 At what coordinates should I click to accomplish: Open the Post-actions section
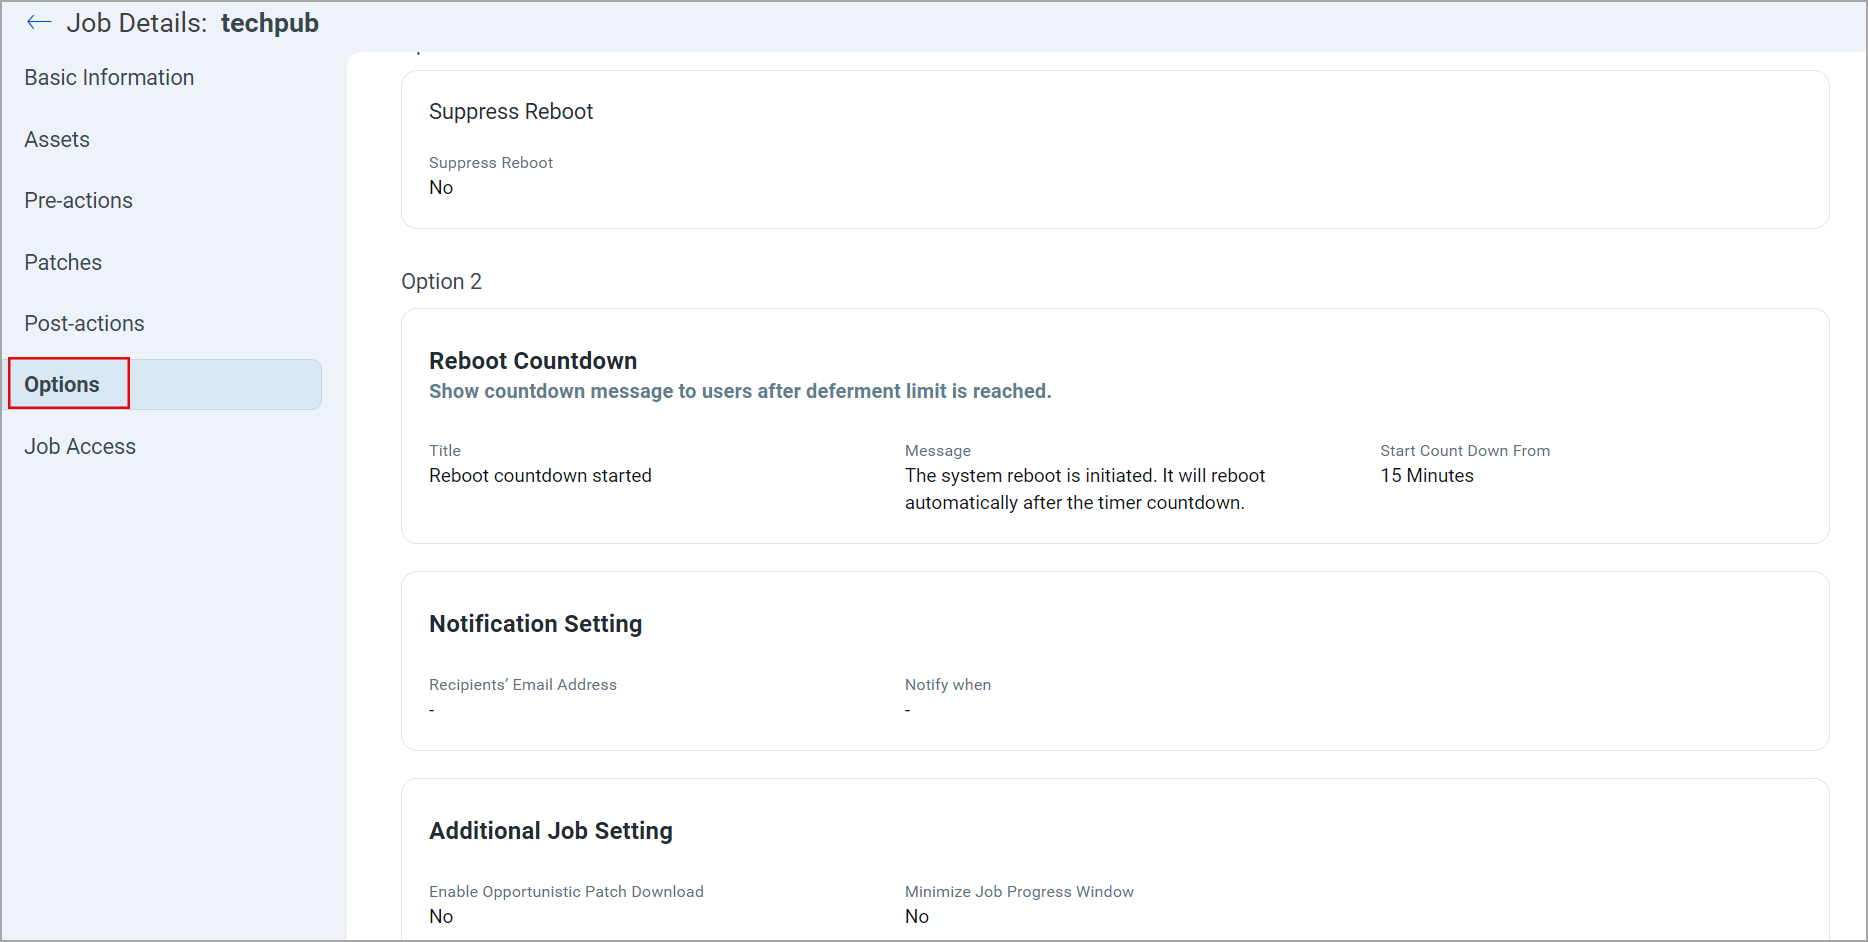84,323
